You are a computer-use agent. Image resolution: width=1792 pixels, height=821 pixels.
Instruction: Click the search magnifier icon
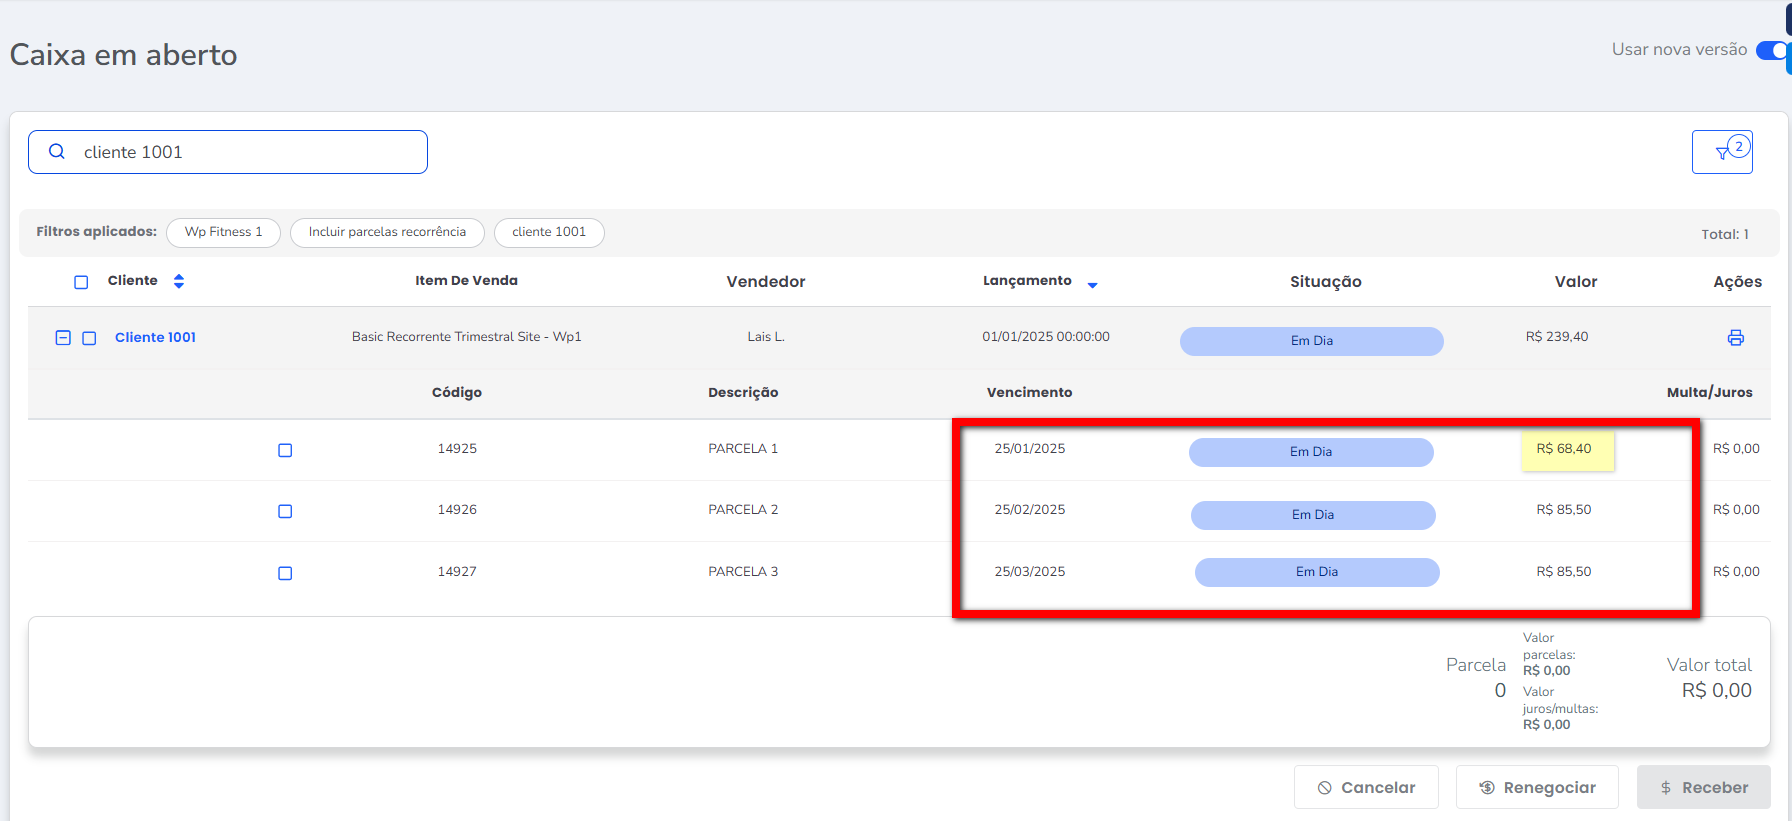57,152
